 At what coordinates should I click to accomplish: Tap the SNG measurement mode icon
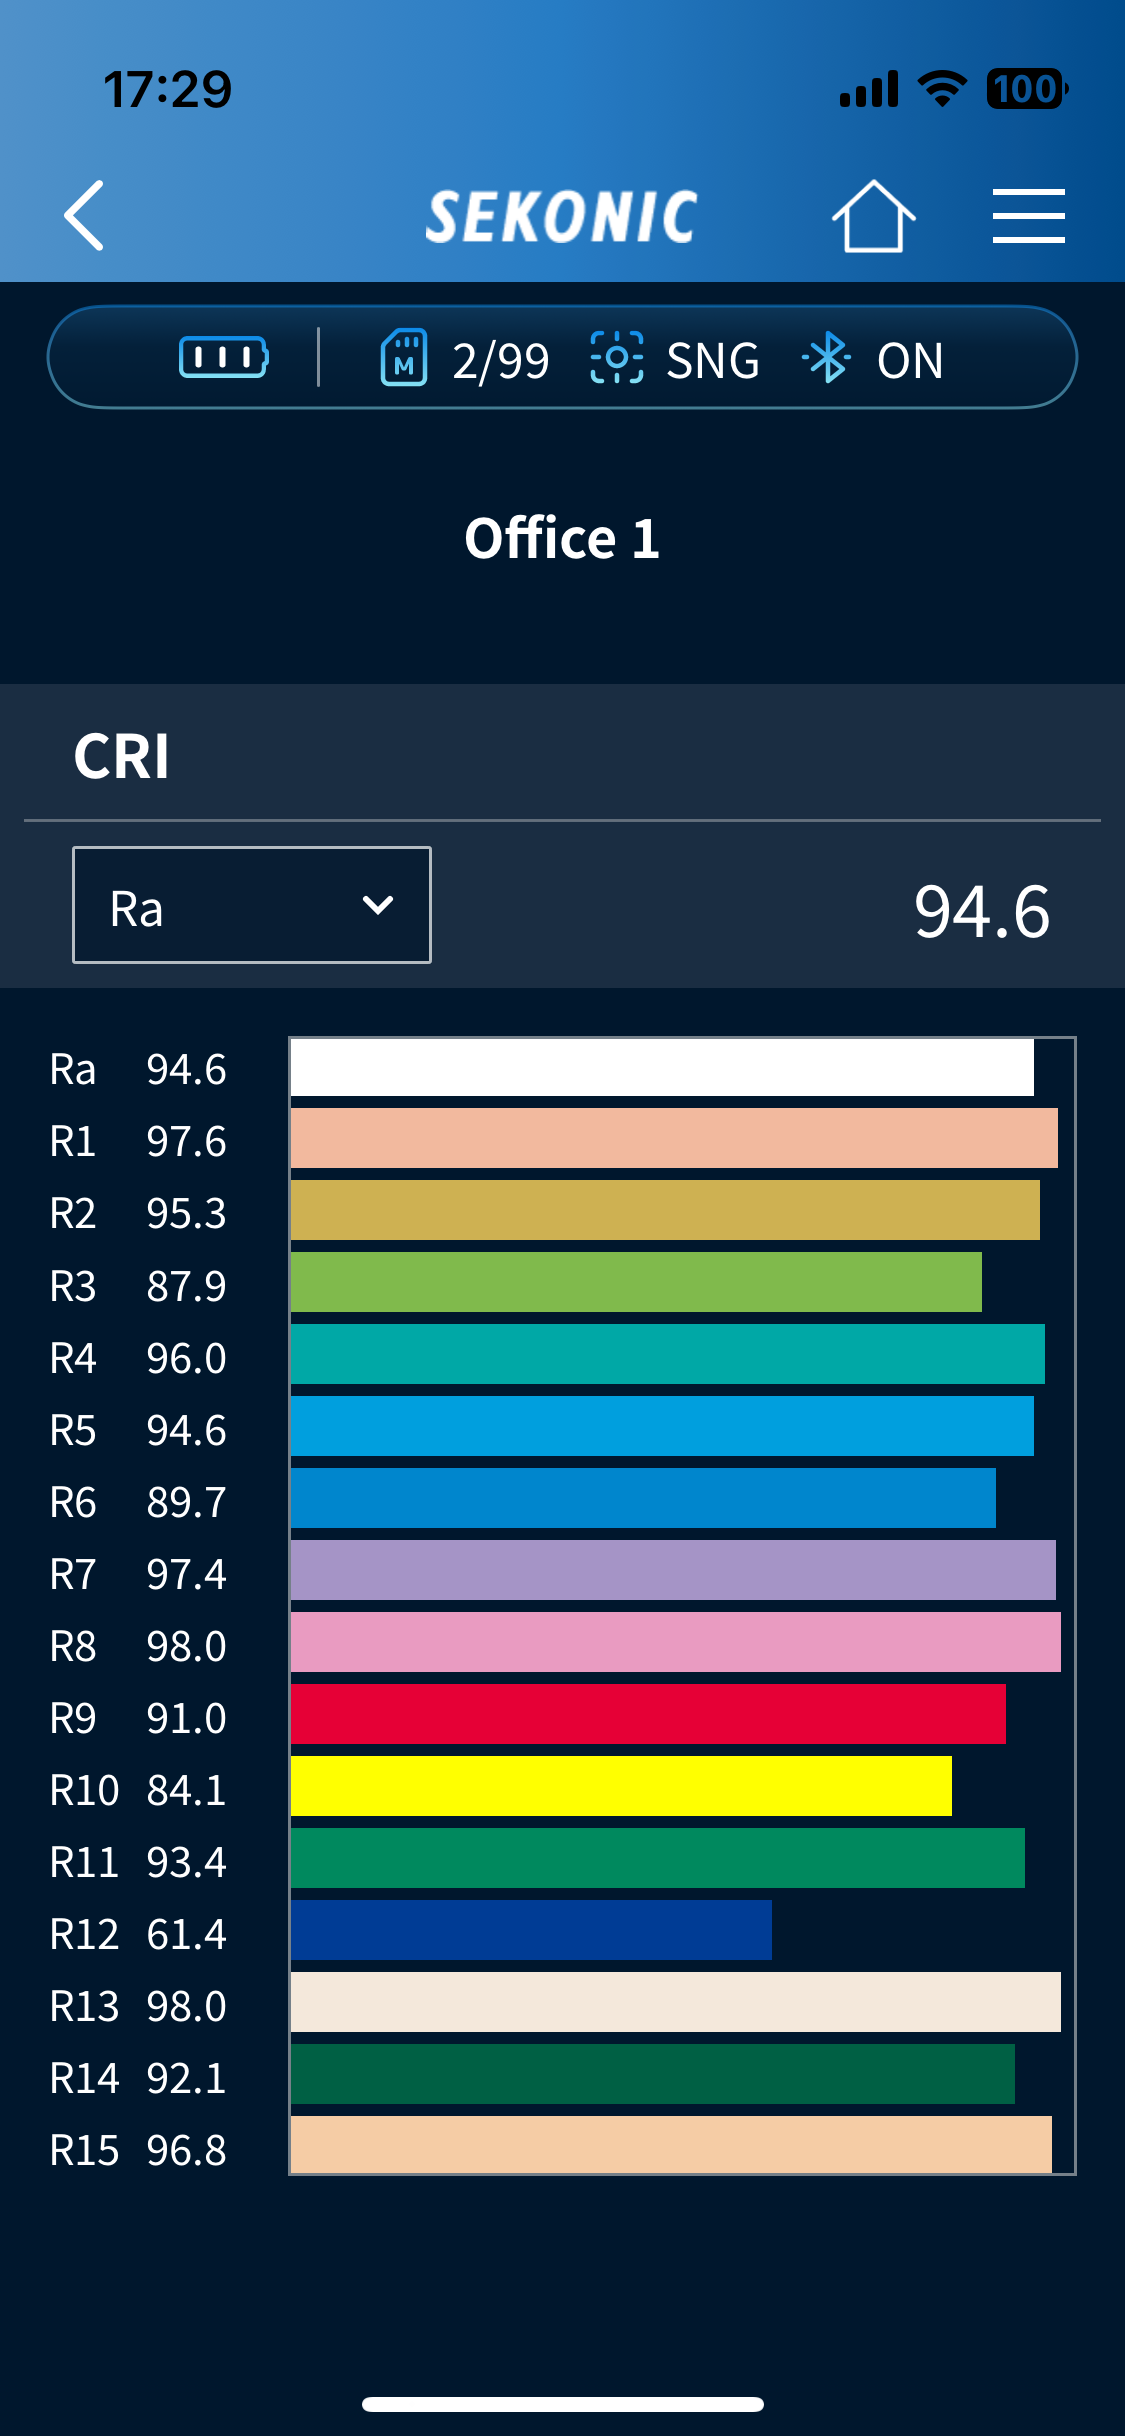tap(617, 358)
